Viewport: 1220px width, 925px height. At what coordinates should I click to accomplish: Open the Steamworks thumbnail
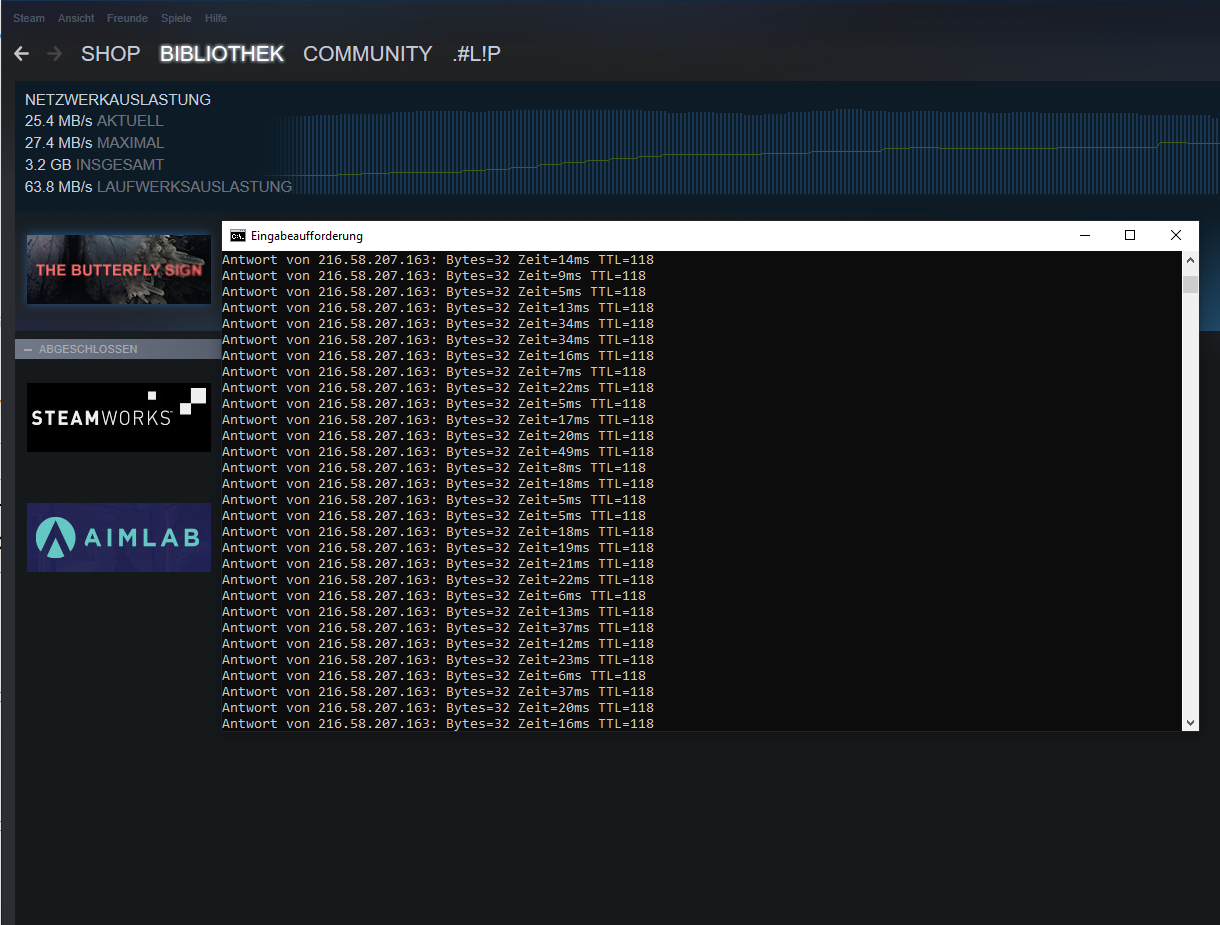tap(119, 417)
